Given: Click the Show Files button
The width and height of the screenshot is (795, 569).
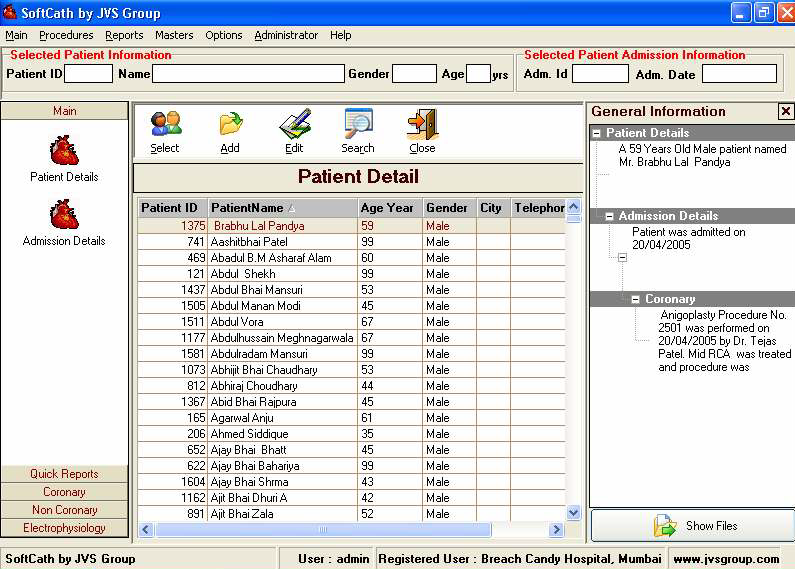Looking at the screenshot, I should (692, 526).
